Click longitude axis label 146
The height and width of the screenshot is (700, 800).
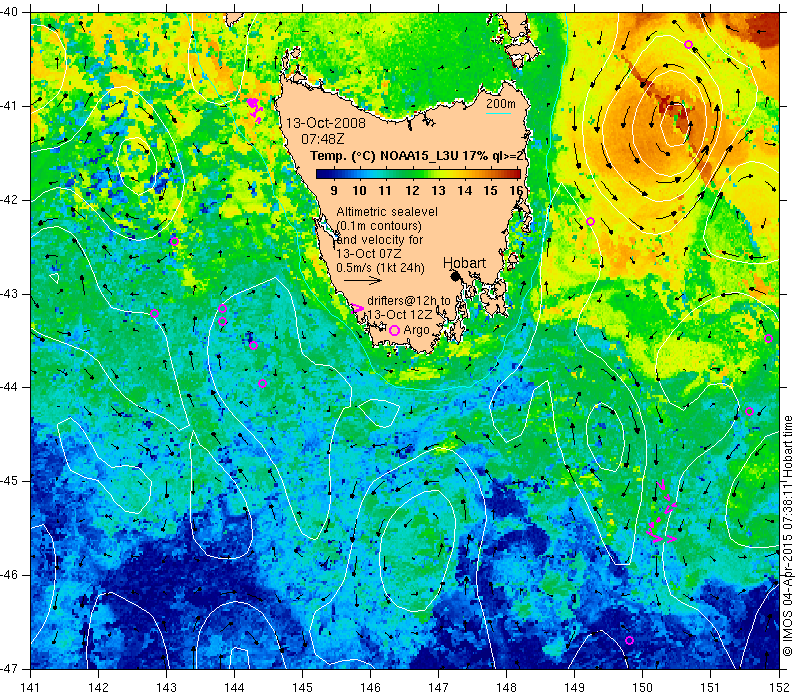pyautogui.click(x=370, y=687)
